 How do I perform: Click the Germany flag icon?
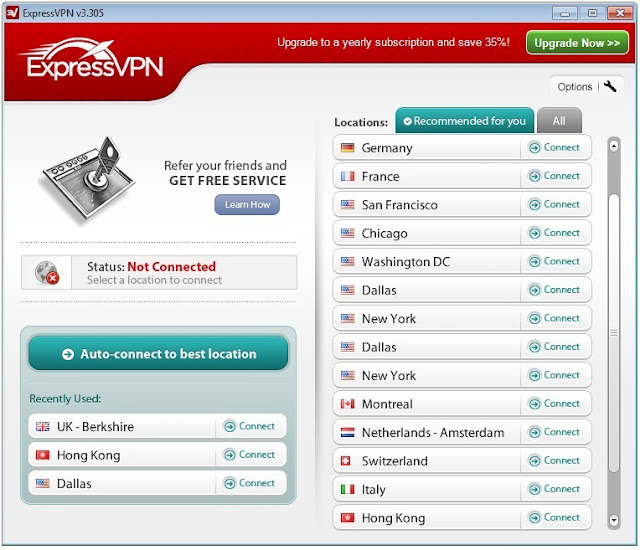(347, 148)
